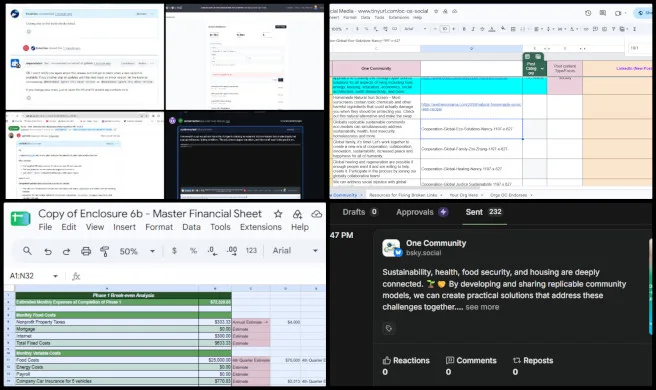Click the formula bar beside fx
This screenshot has height=390, width=656.
tap(203, 276)
